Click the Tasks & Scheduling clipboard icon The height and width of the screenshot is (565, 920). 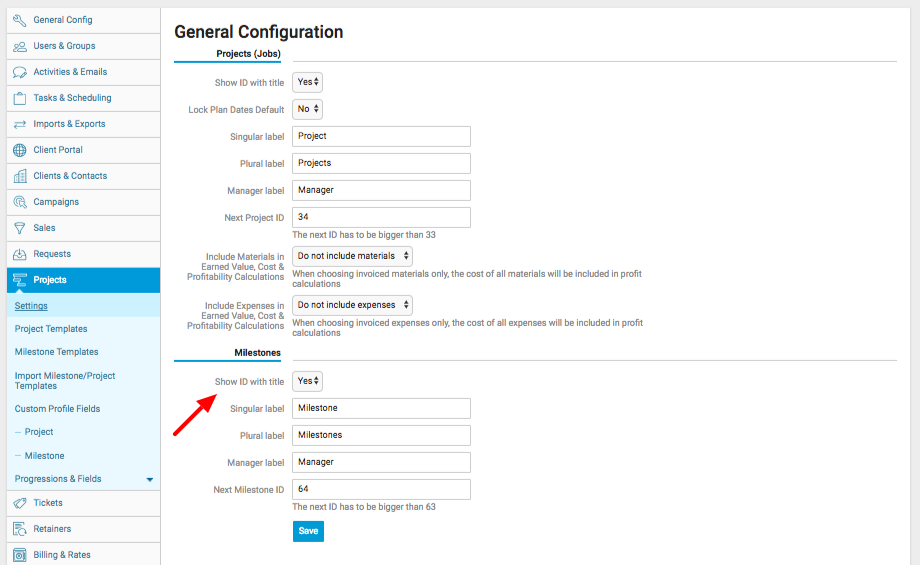point(19,98)
